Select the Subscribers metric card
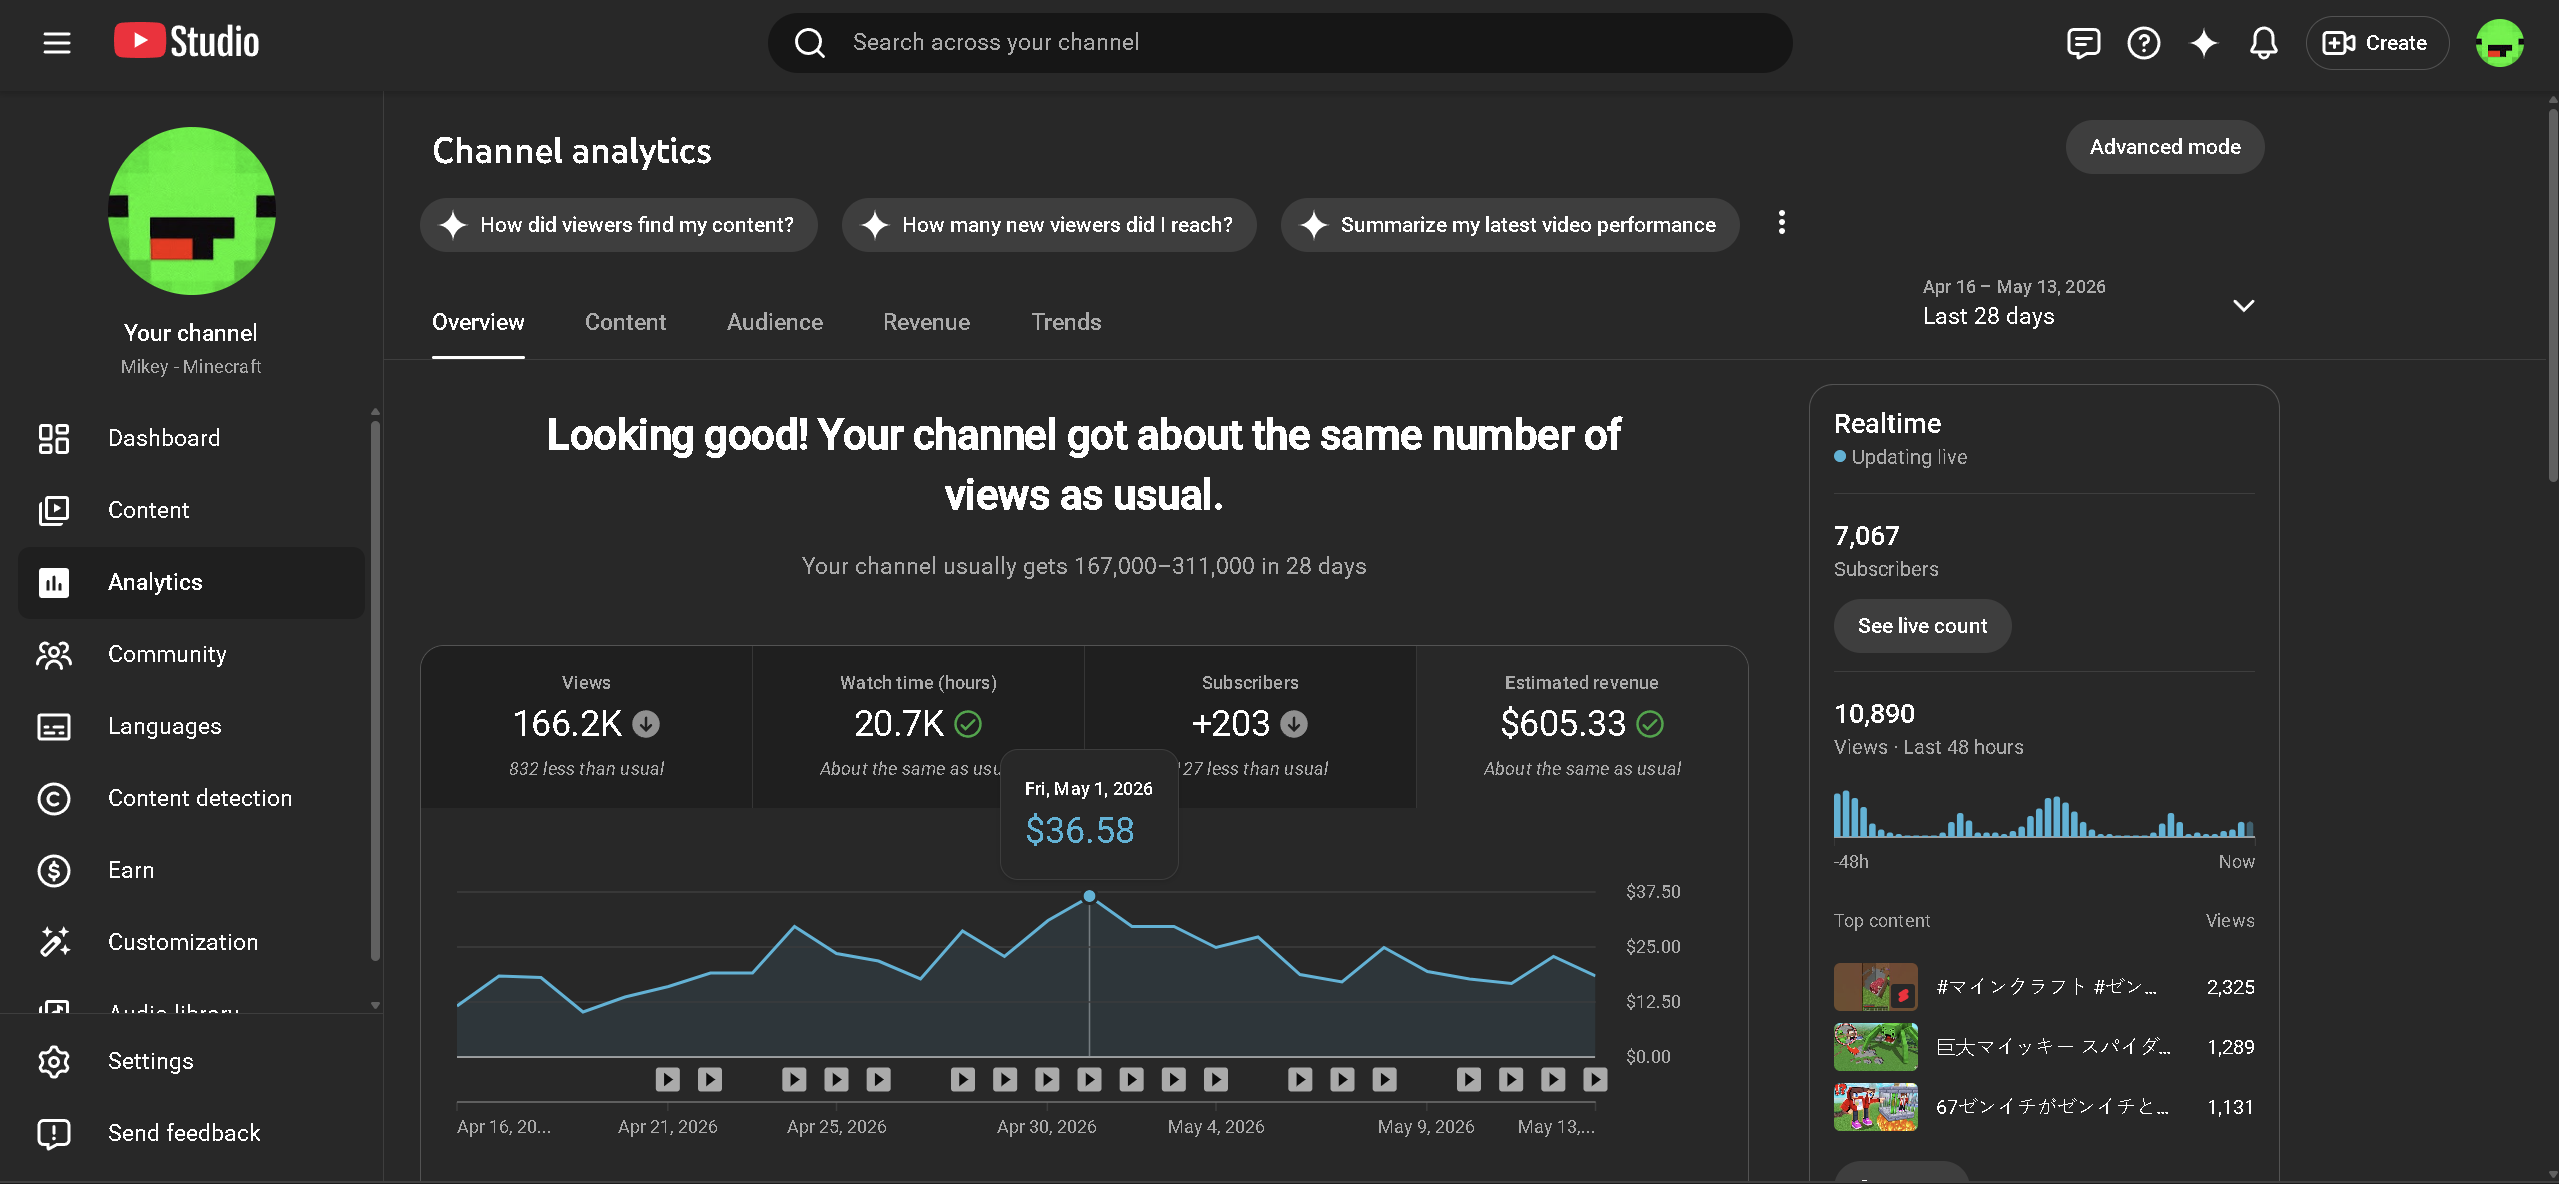The image size is (2559, 1184). [1250, 726]
